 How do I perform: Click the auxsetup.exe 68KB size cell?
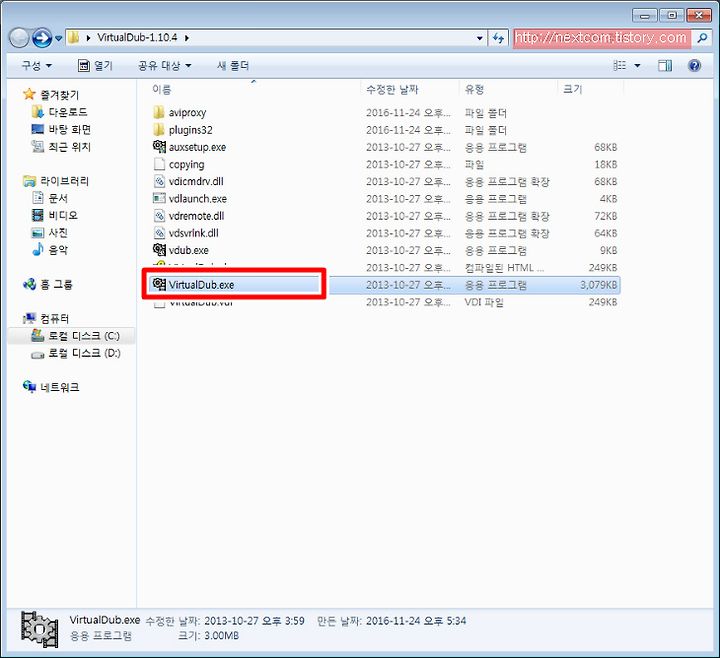click(605, 147)
